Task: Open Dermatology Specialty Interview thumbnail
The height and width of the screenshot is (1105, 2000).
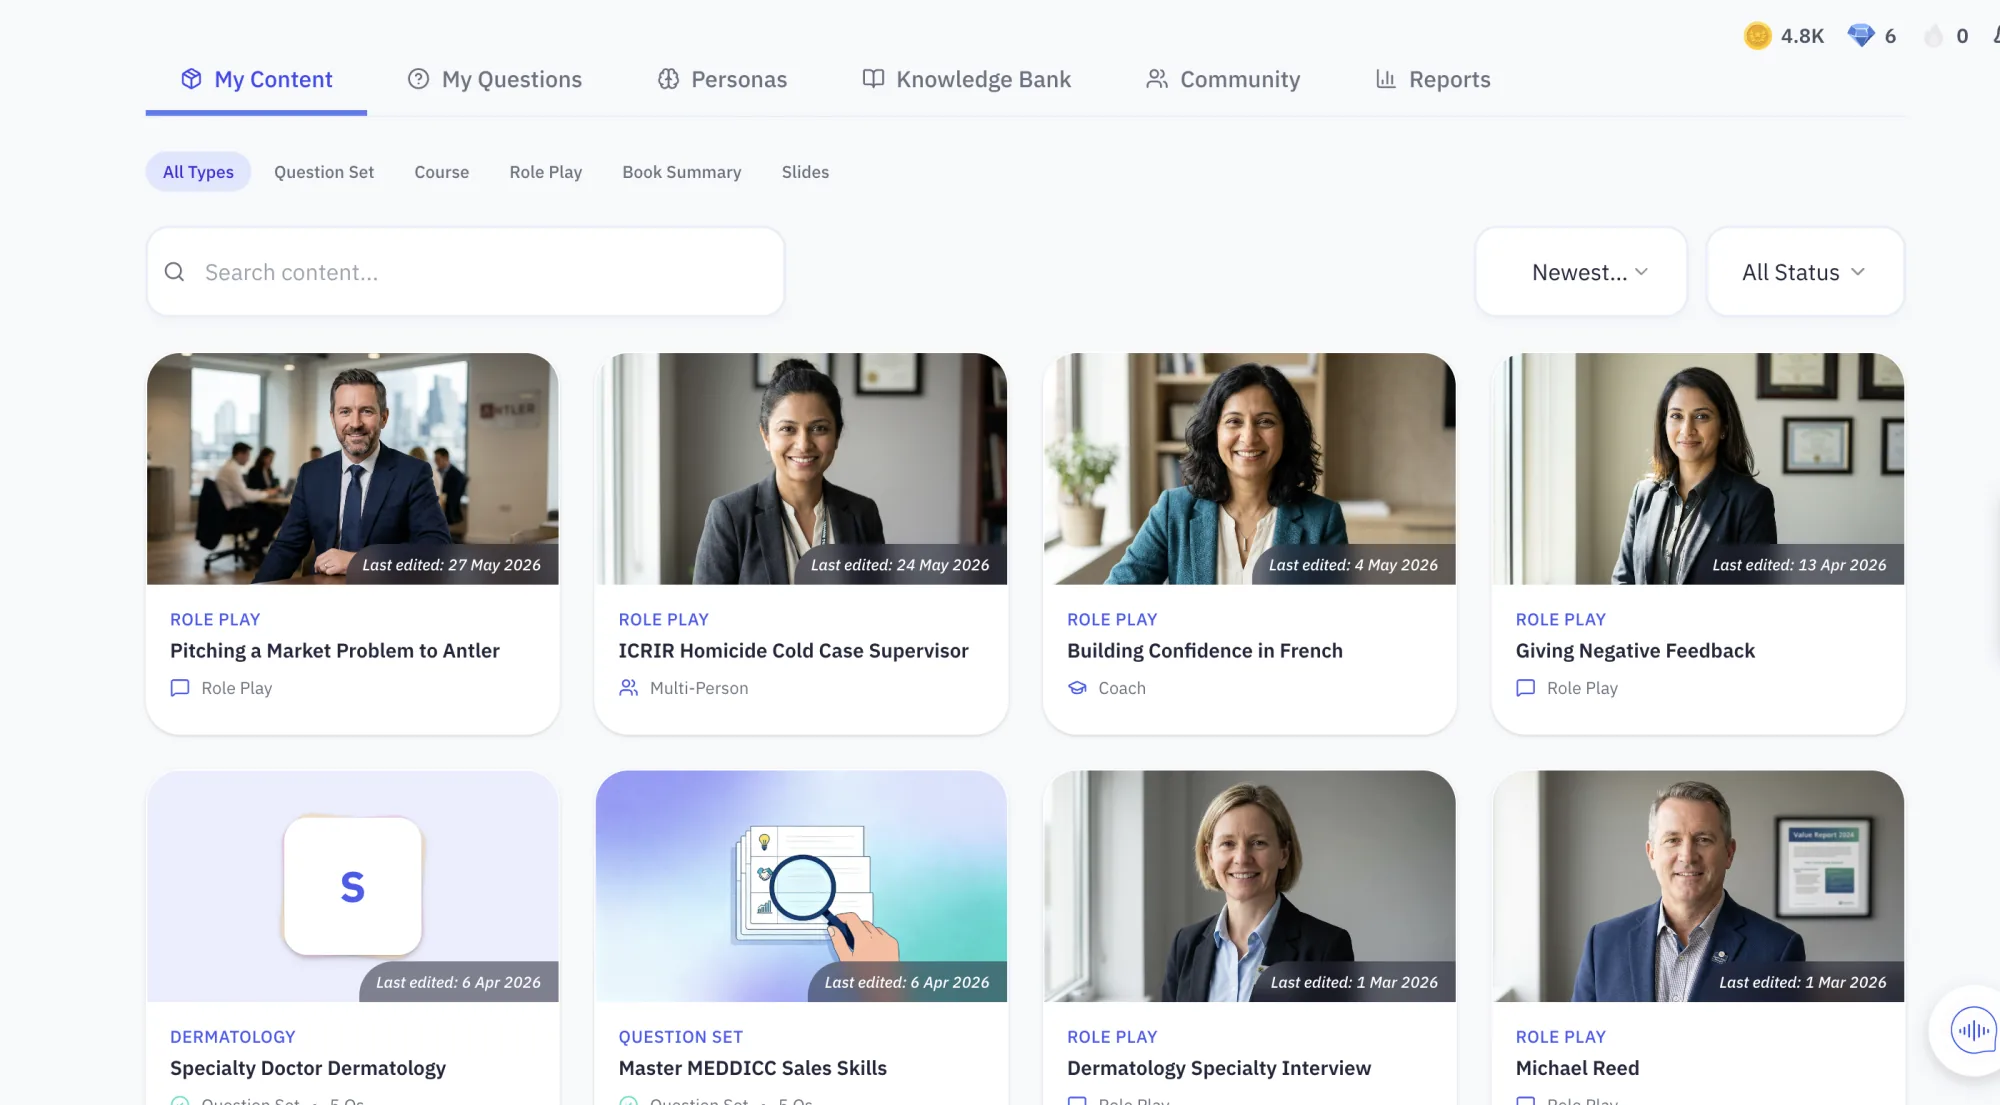Action: (1249, 886)
